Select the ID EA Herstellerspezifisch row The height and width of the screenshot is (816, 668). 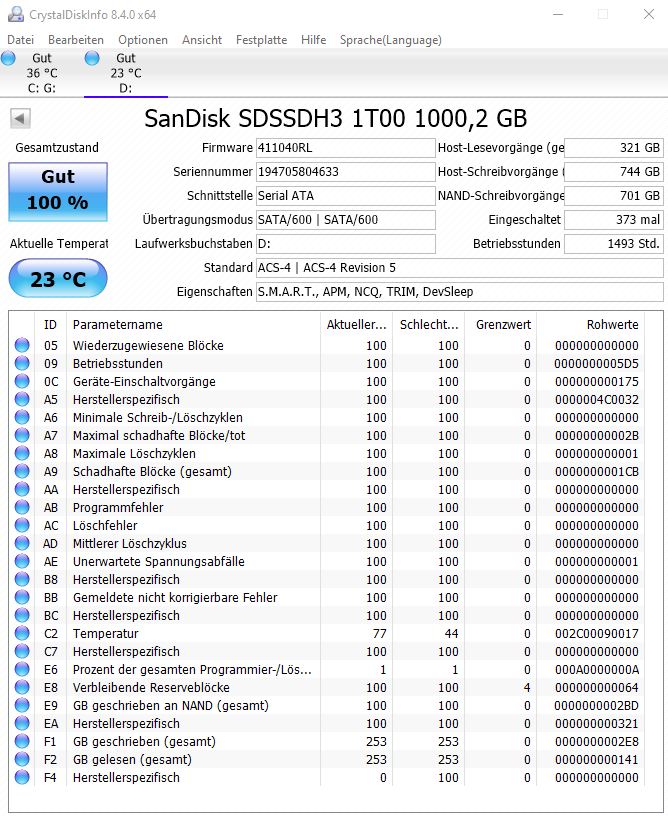pos(327,723)
